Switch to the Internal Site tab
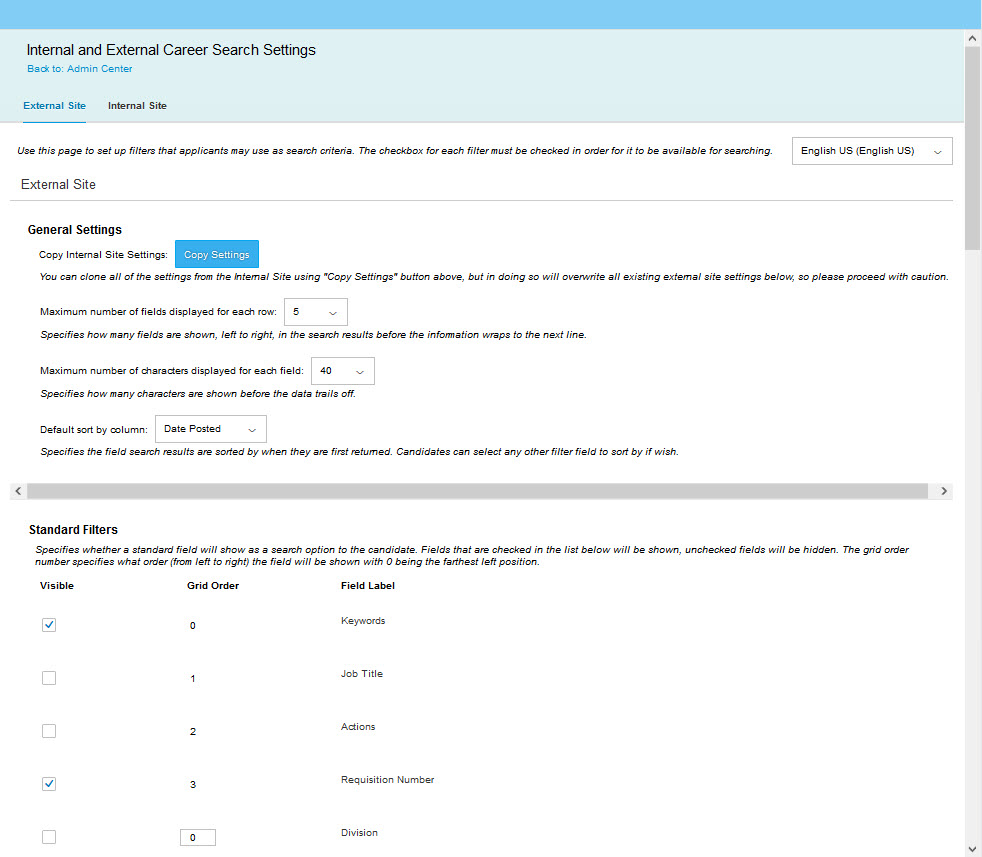The width and height of the screenshot is (982, 857). 137,106
